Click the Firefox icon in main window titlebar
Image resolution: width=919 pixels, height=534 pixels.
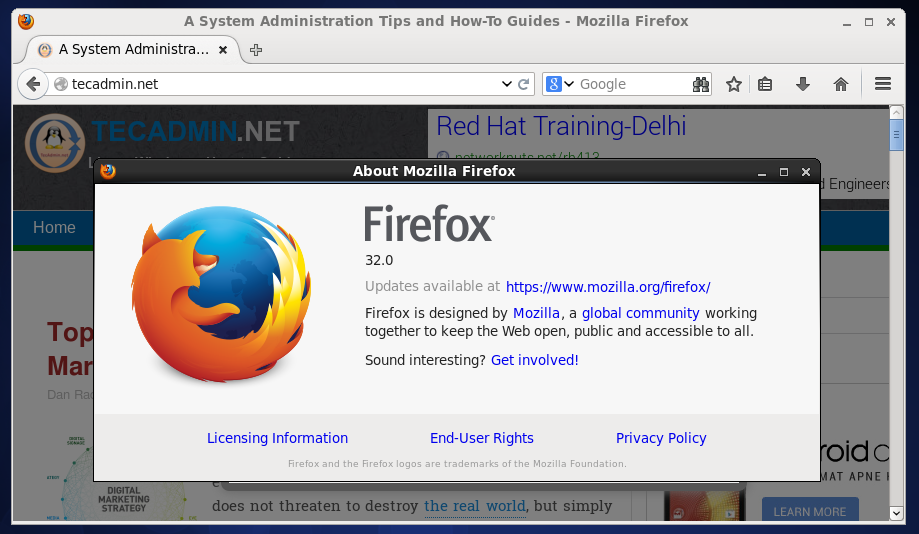pyautogui.click(x=26, y=22)
